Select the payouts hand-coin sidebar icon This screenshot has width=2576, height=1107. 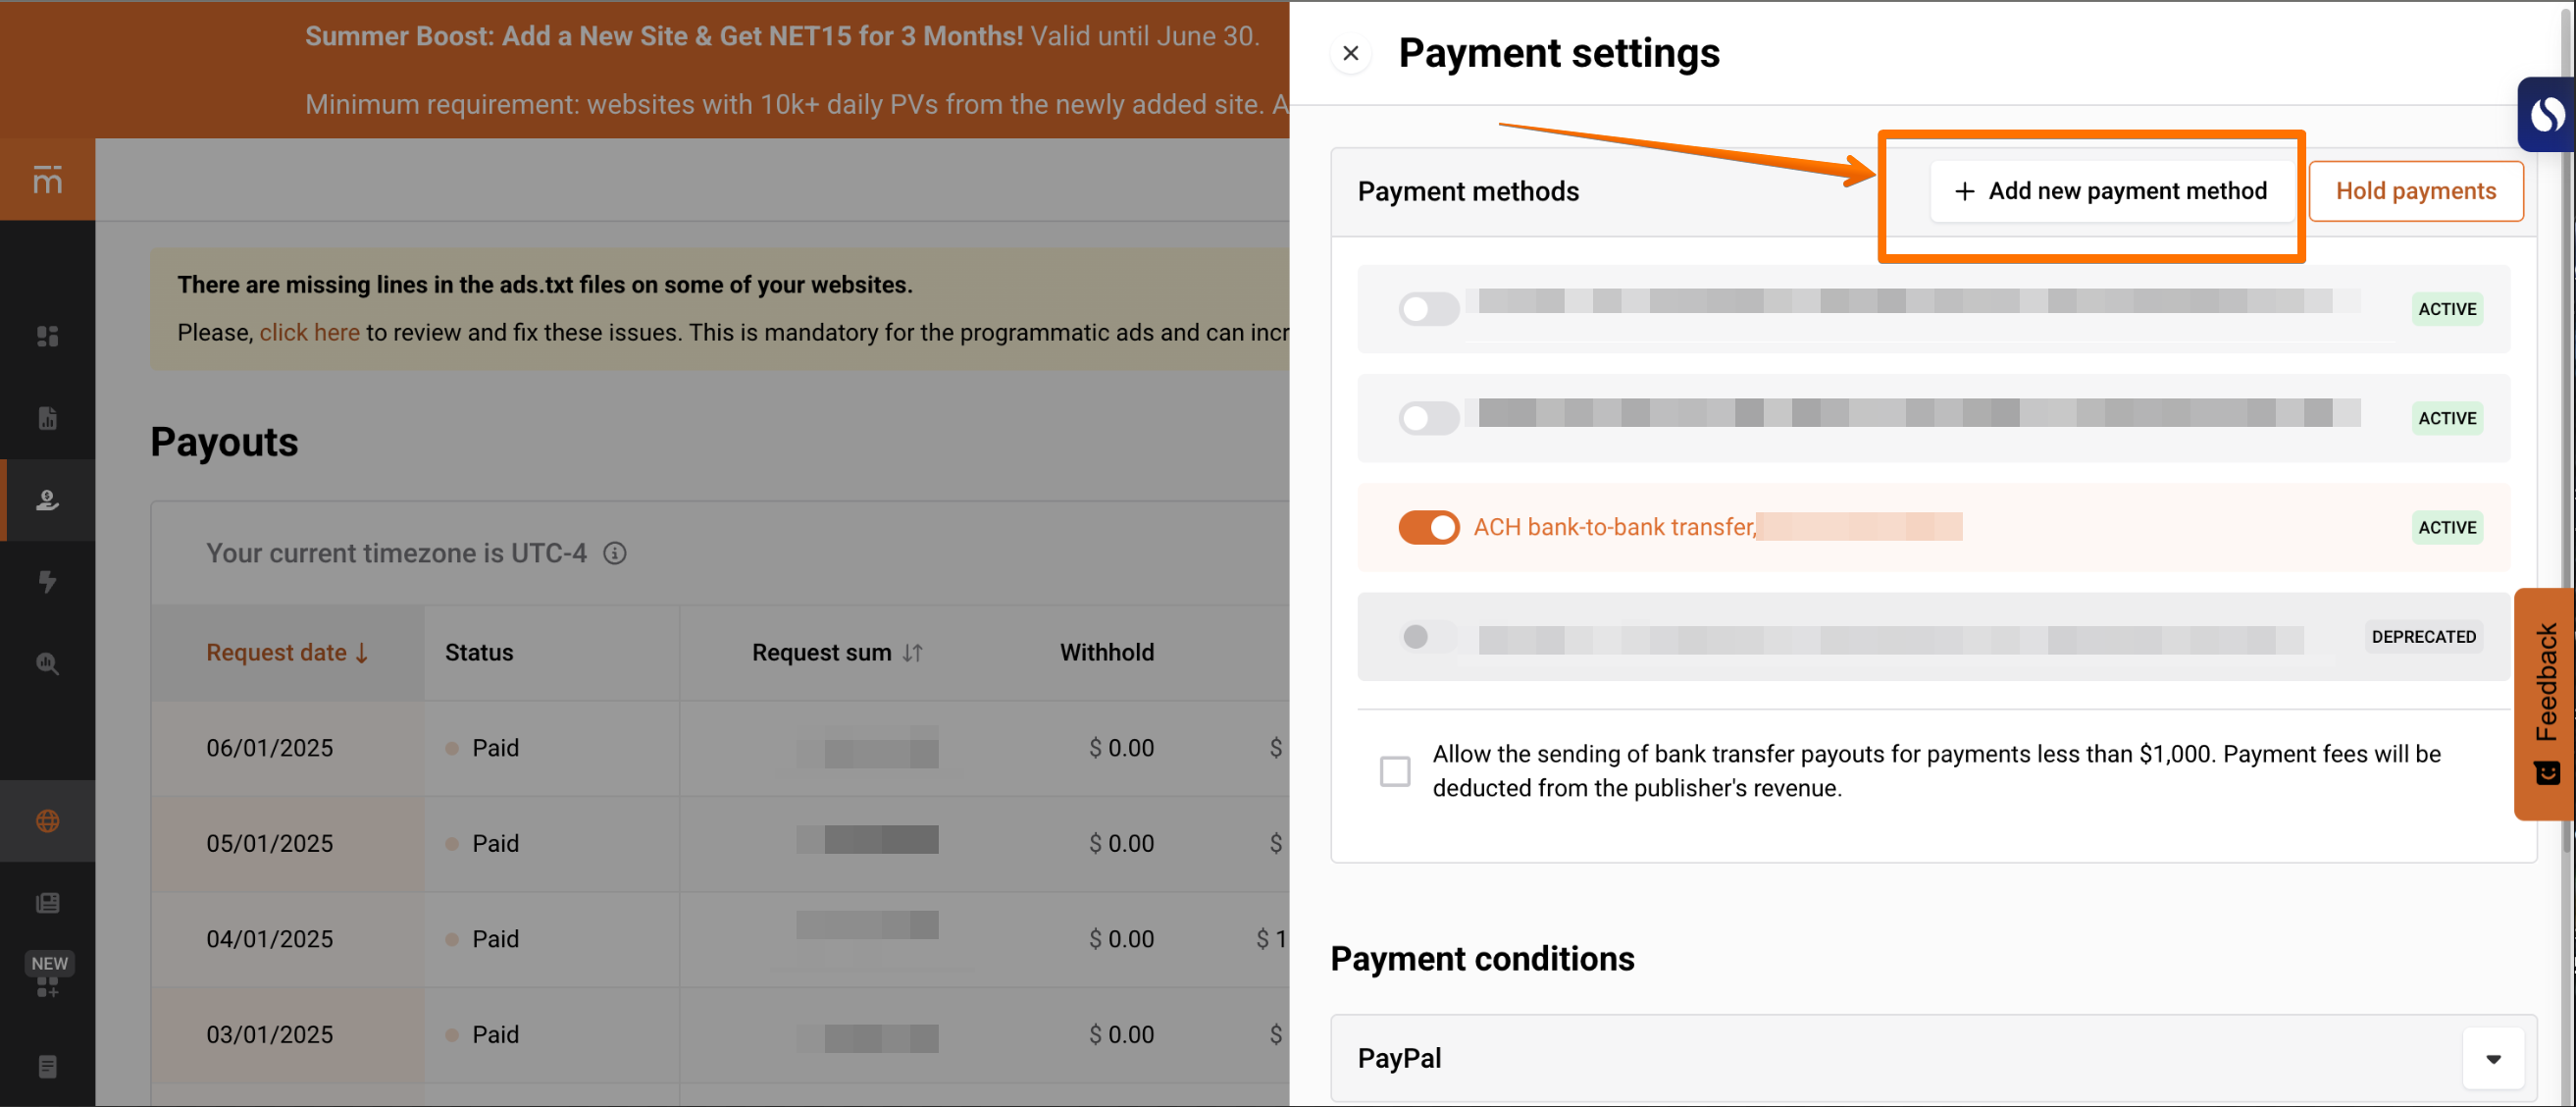pos(47,500)
